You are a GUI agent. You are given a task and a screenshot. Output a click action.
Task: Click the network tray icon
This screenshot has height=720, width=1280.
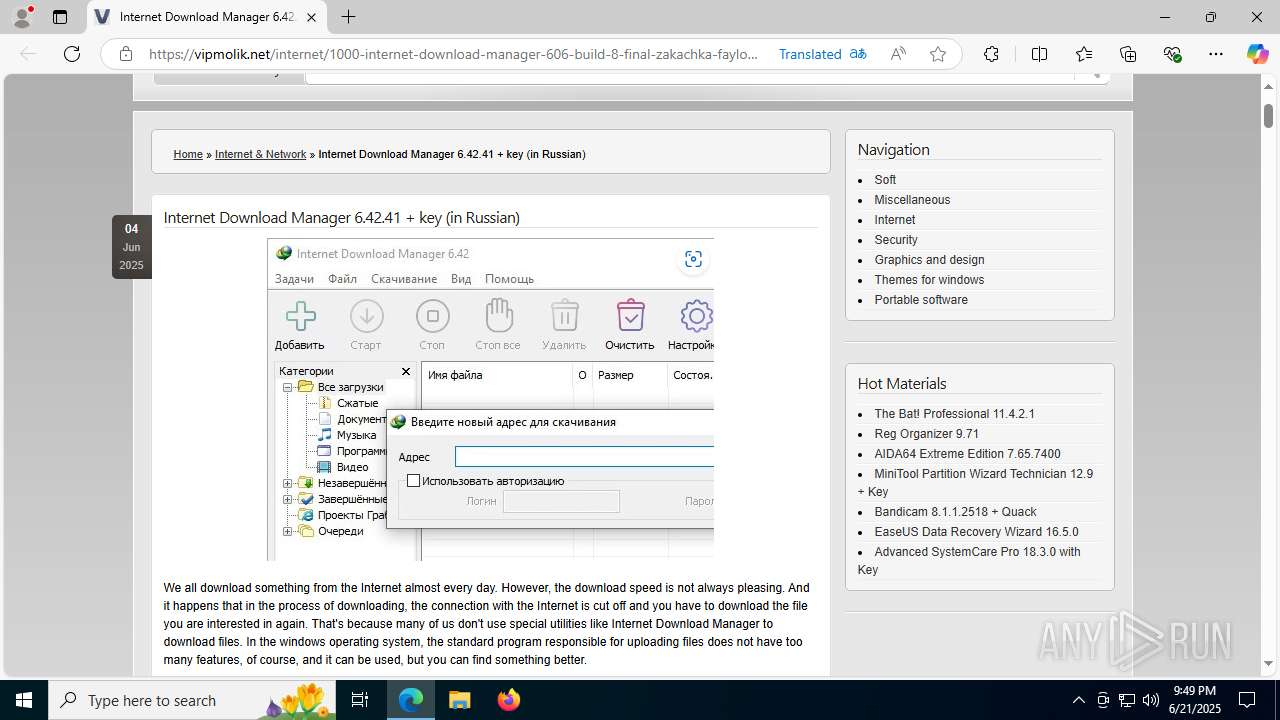point(1127,700)
